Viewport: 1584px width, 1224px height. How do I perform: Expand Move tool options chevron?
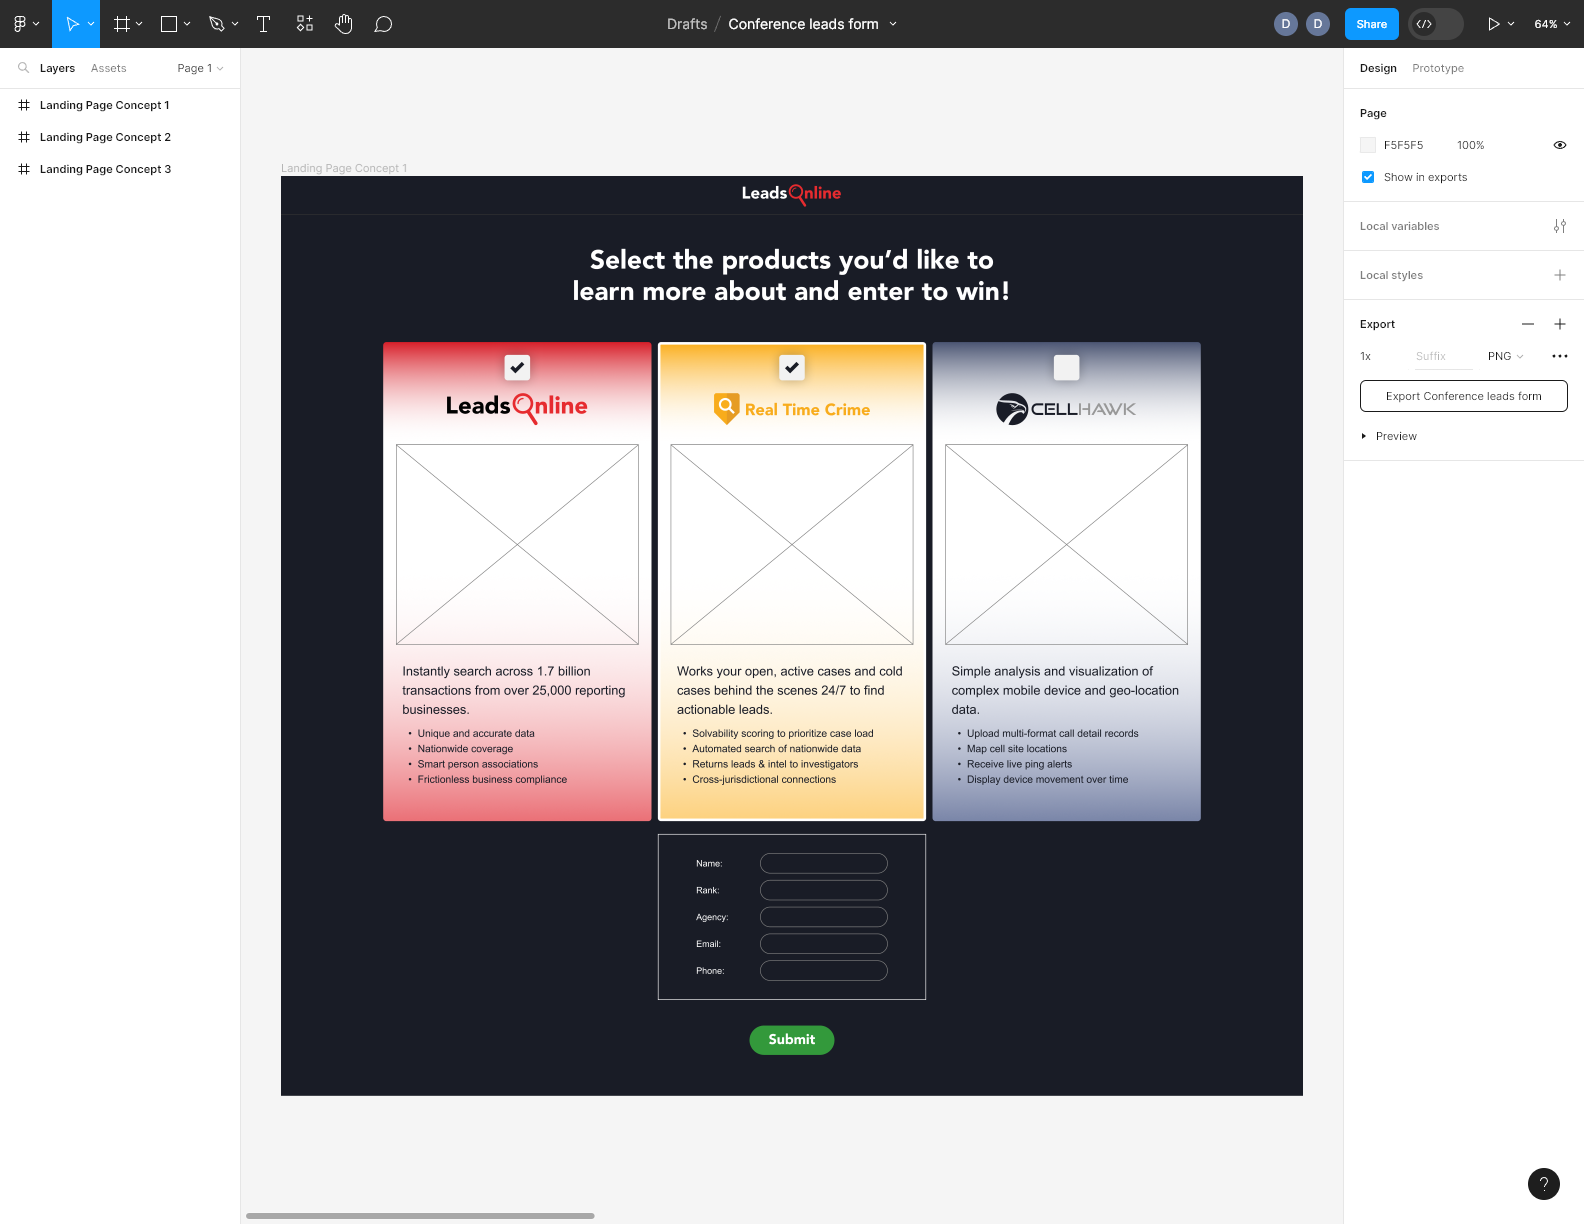click(x=91, y=24)
